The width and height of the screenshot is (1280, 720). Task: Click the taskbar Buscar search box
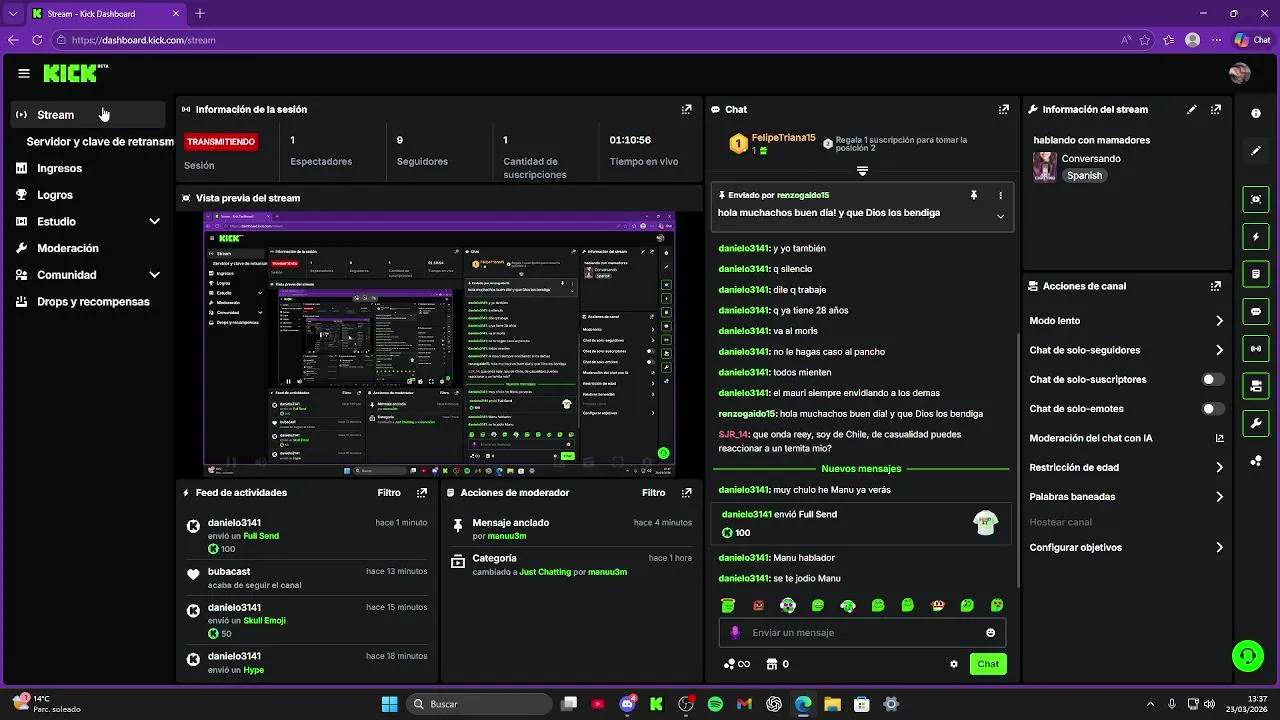click(478, 704)
